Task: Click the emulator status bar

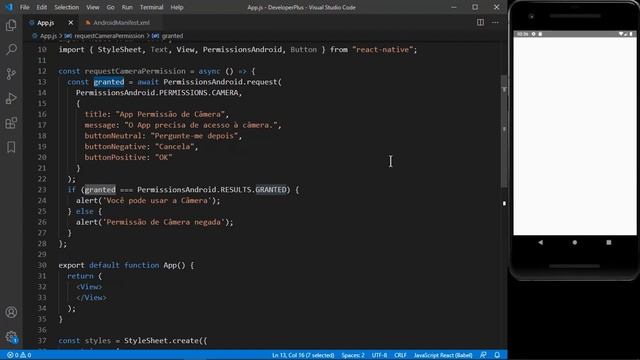Action: (575, 34)
